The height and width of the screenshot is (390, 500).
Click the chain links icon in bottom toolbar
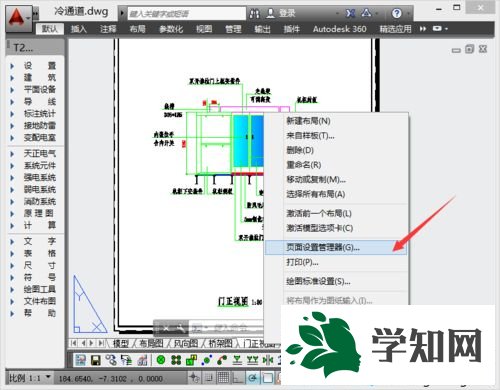(x=111, y=360)
